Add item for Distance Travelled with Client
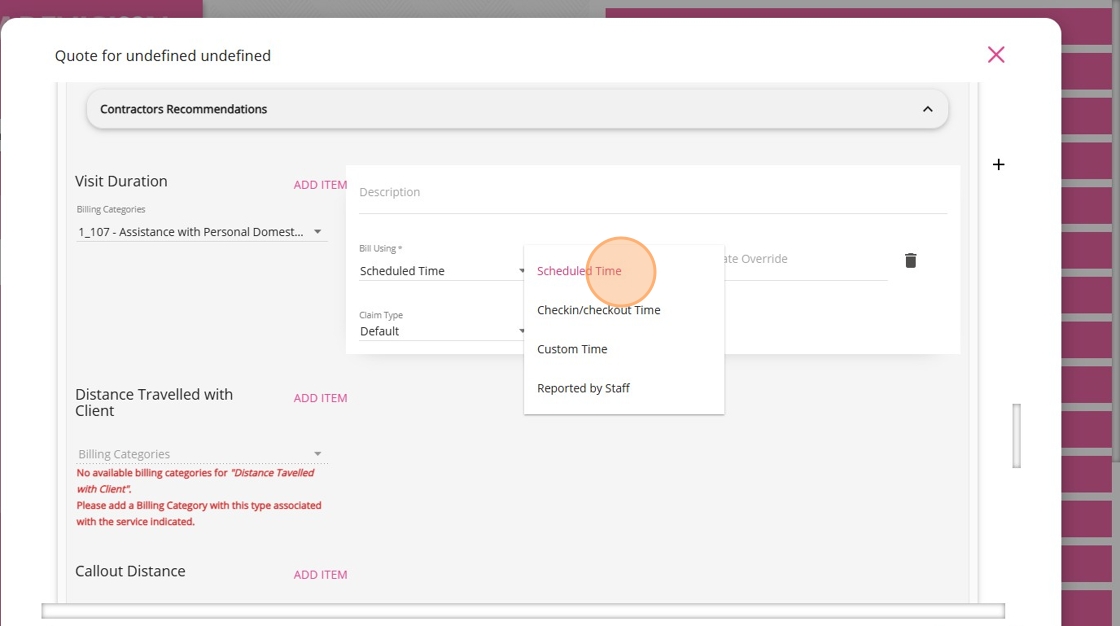The image size is (1120, 626). point(320,398)
